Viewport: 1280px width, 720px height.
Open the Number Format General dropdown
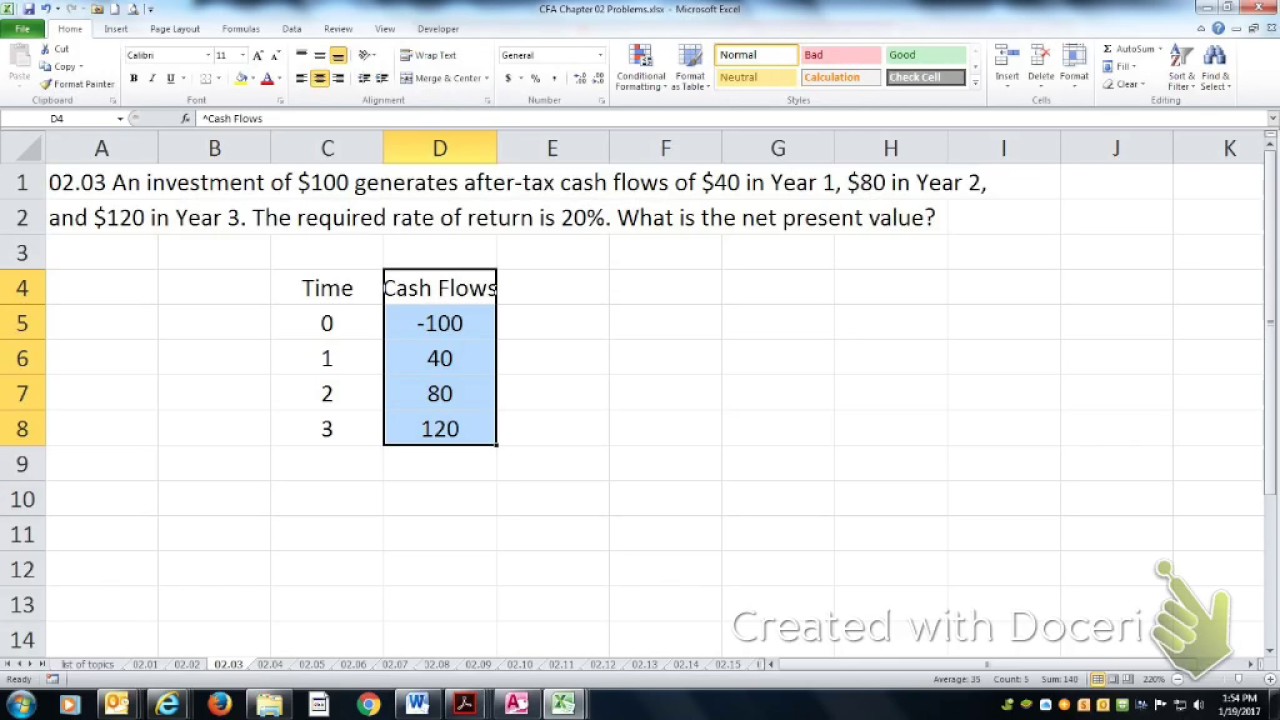click(600, 55)
